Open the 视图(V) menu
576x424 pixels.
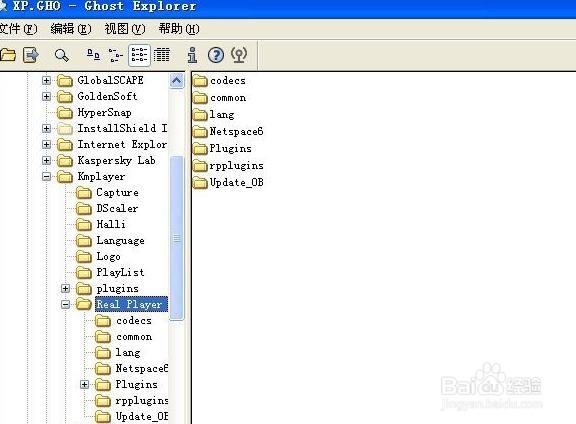125,29
